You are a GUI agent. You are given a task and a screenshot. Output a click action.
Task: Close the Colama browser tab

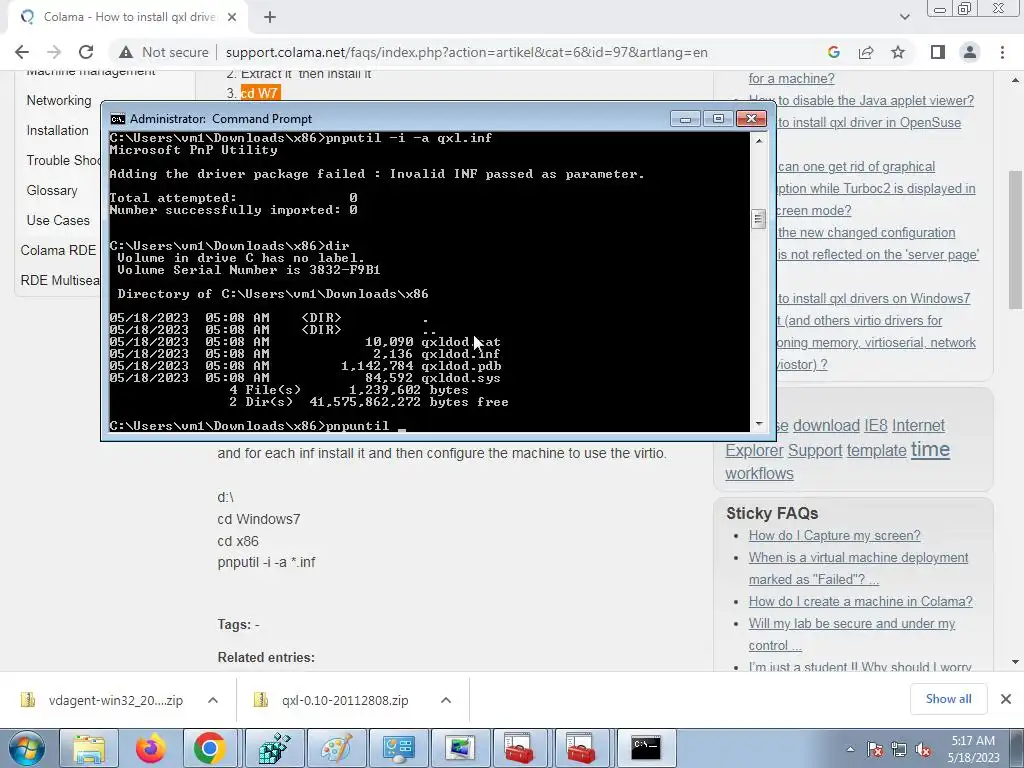pyautogui.click(x=232, y=17)
